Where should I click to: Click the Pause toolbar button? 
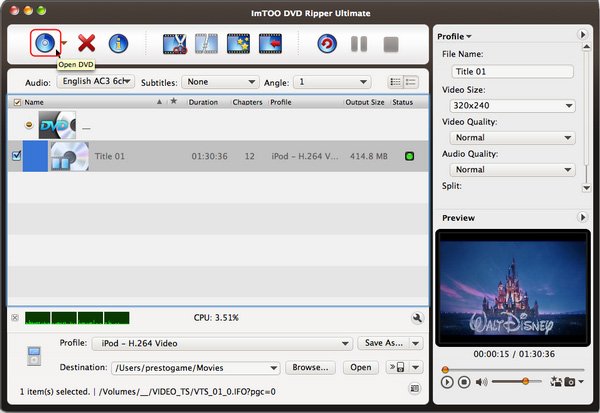point(359,44)
